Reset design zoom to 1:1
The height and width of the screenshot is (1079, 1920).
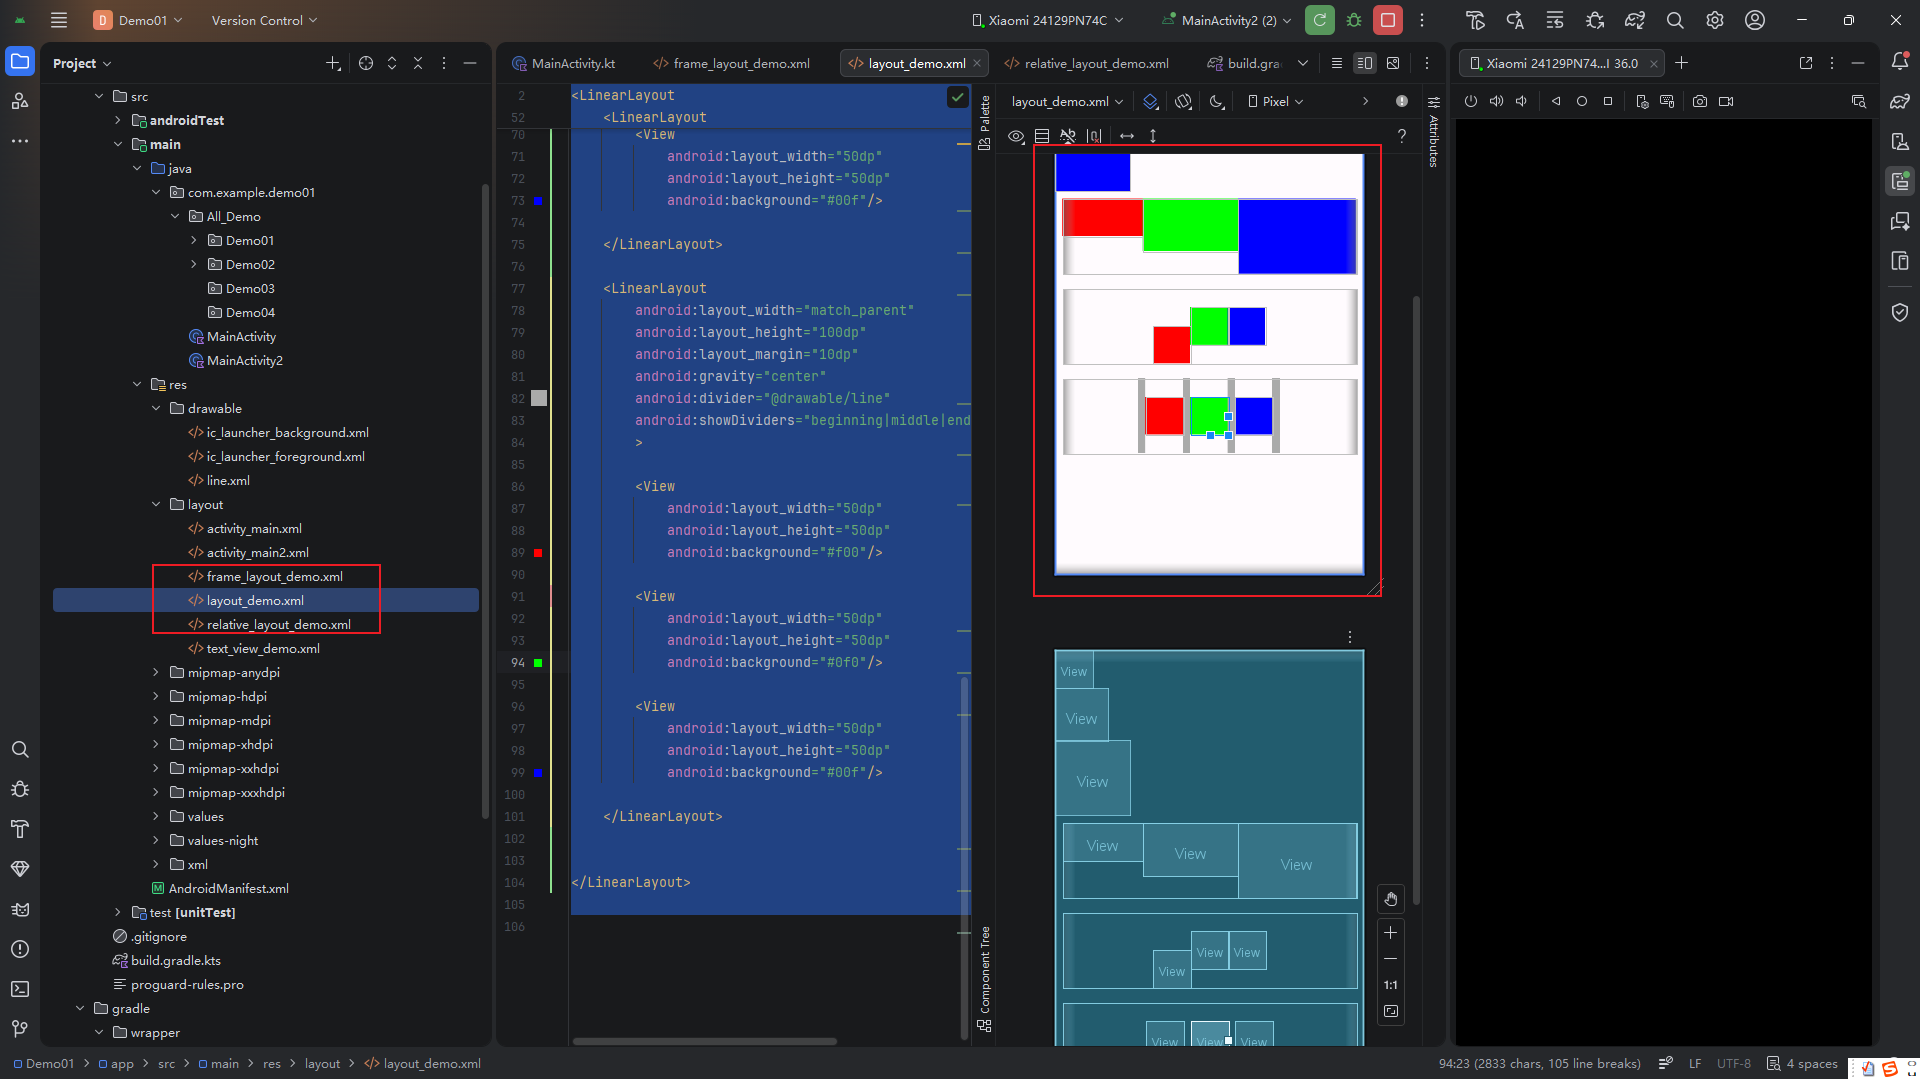pyautogui.click(x=1391, y=985)
